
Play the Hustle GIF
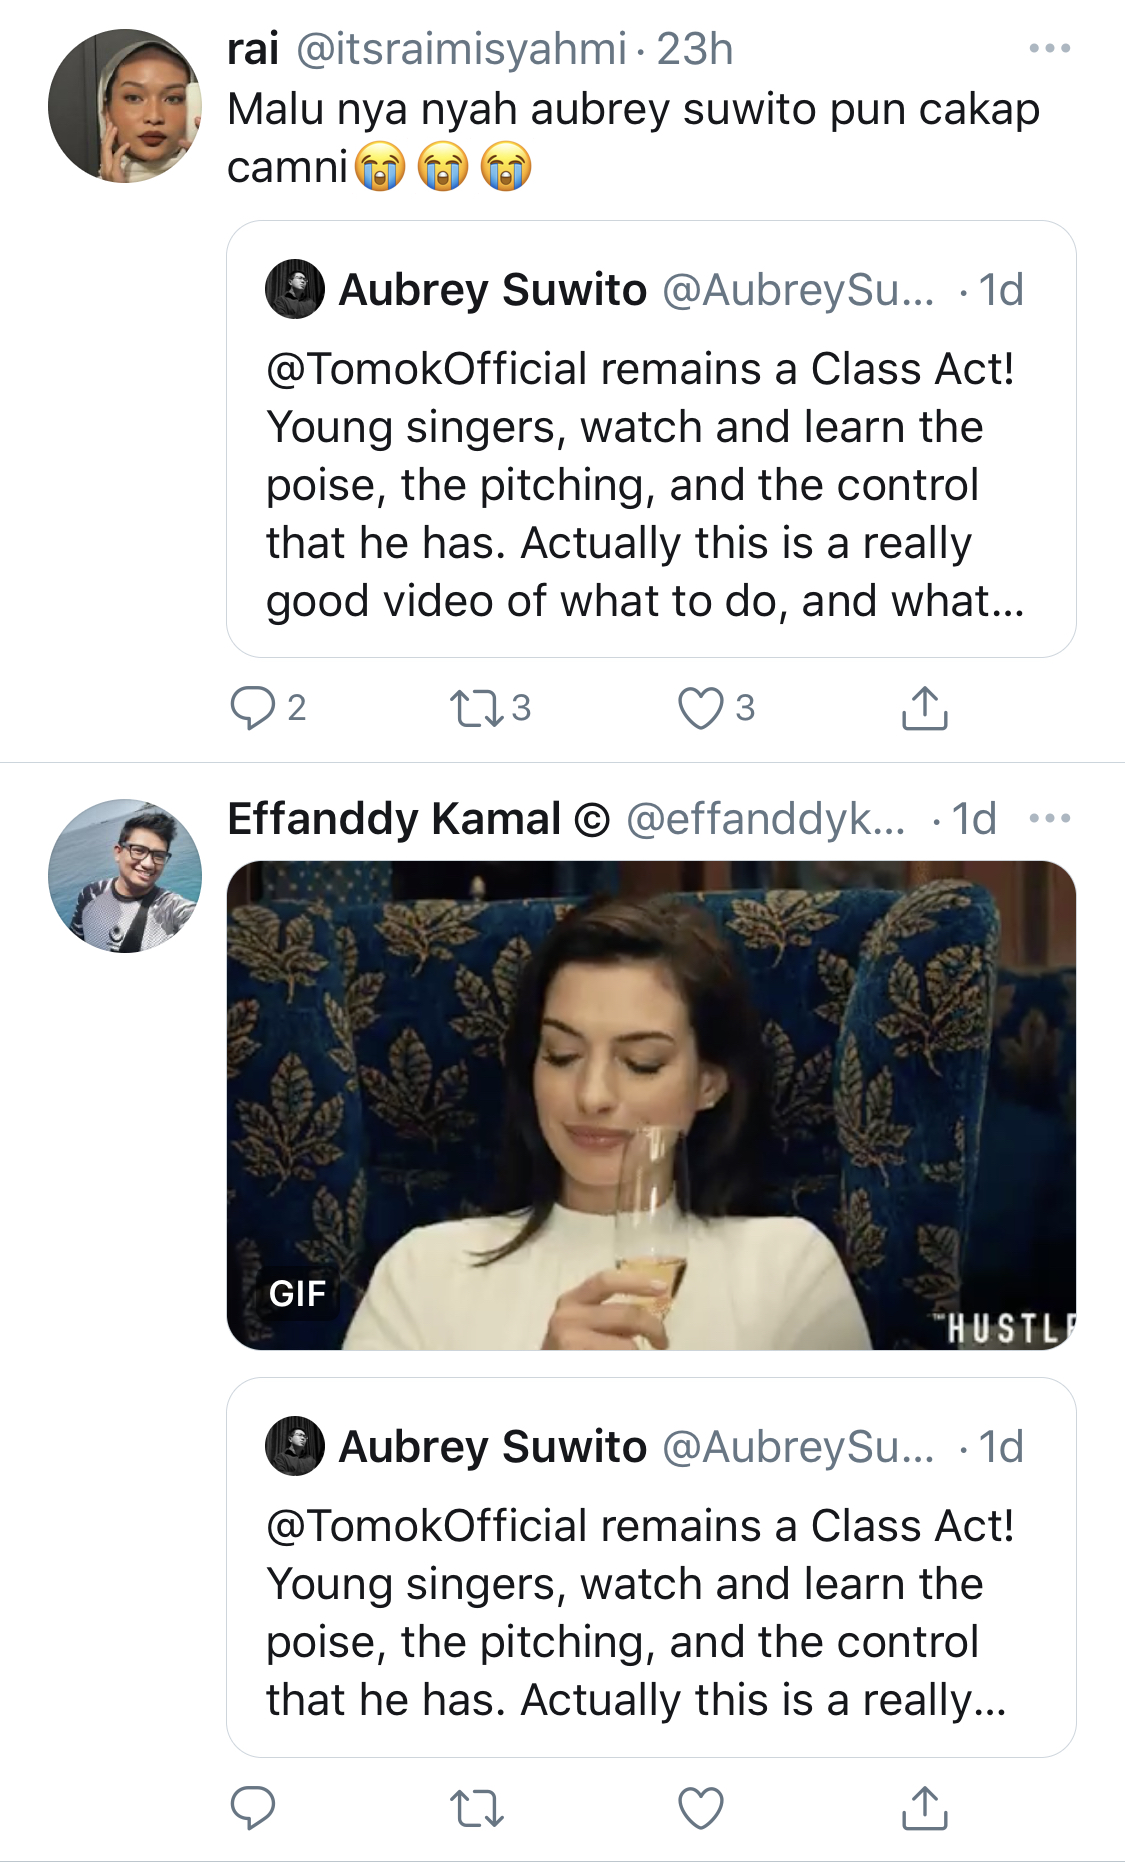[651, 1105]
